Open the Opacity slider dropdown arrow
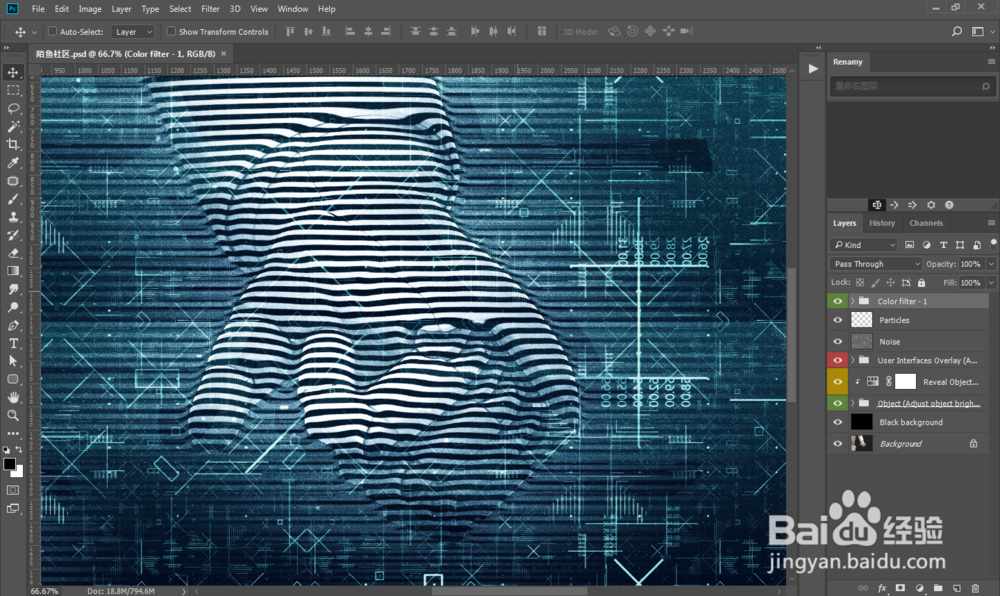Screen dimensions: 1000x596 (x=991, y=264)
